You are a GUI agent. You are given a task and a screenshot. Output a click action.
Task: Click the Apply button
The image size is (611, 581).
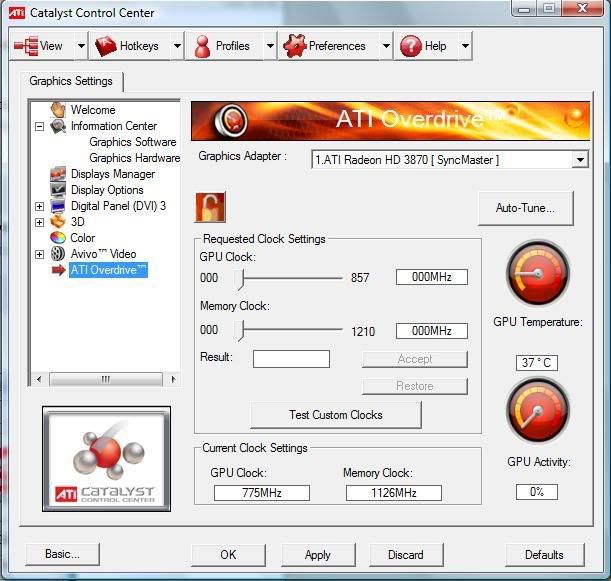(318, 555)
